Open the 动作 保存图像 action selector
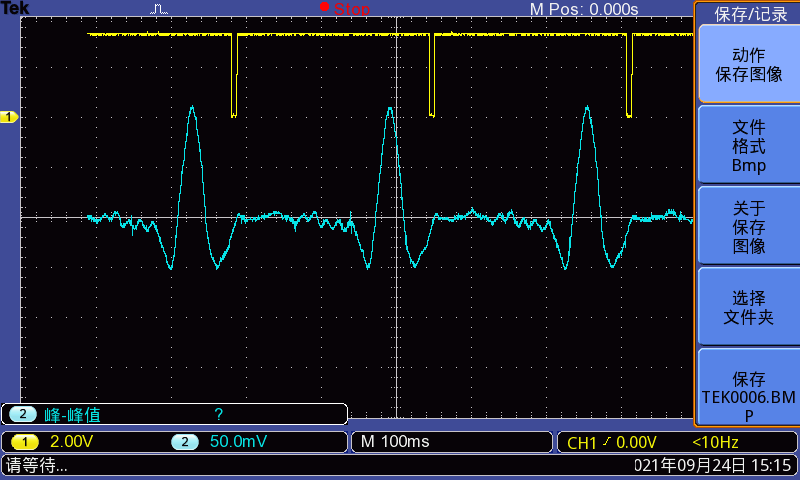This screenshot has width=800, height=480. click(x=748, y=64)
